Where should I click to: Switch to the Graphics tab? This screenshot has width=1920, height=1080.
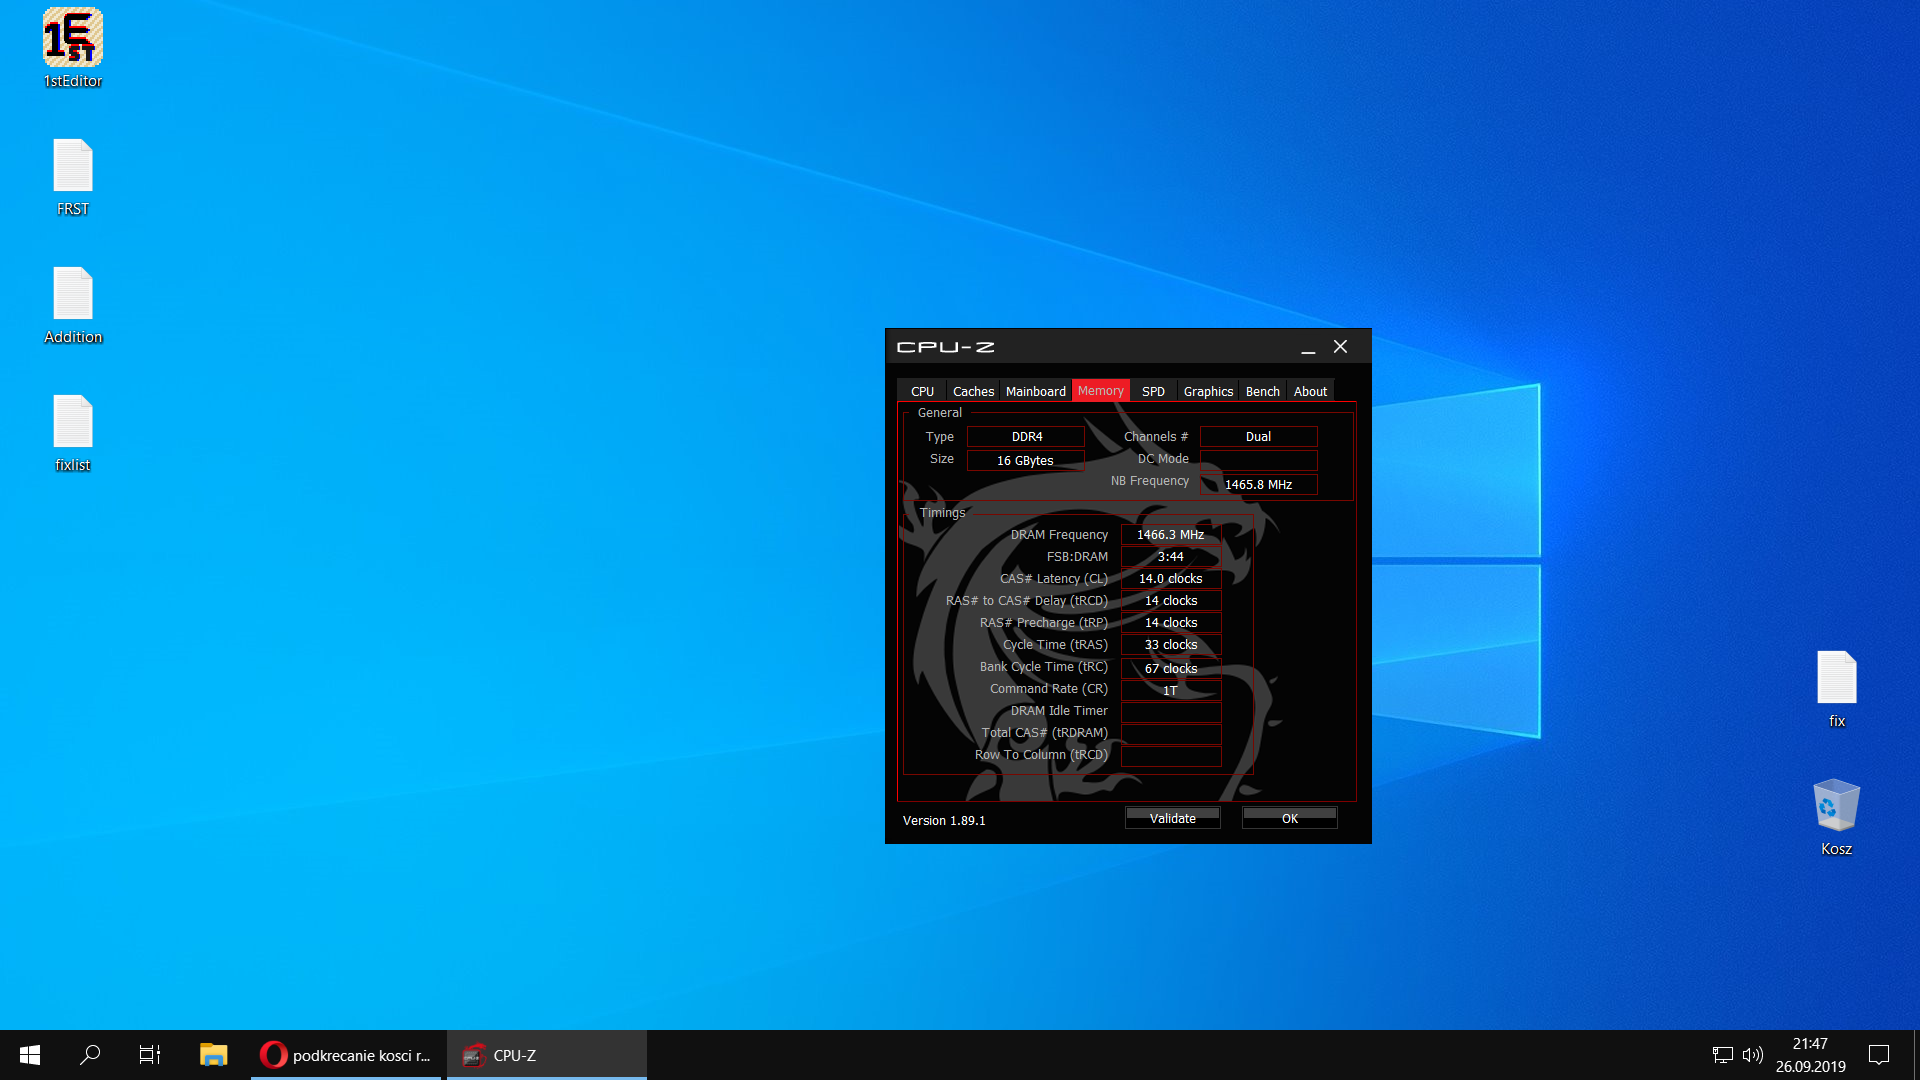pos(1208,391)
